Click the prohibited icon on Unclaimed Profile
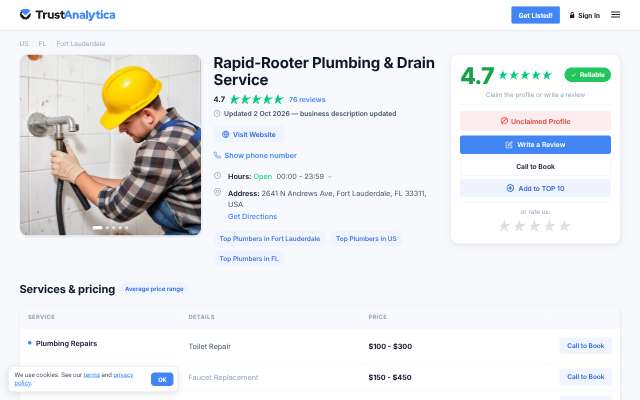Viewport: 640px width, 400px height. (504, 121)
